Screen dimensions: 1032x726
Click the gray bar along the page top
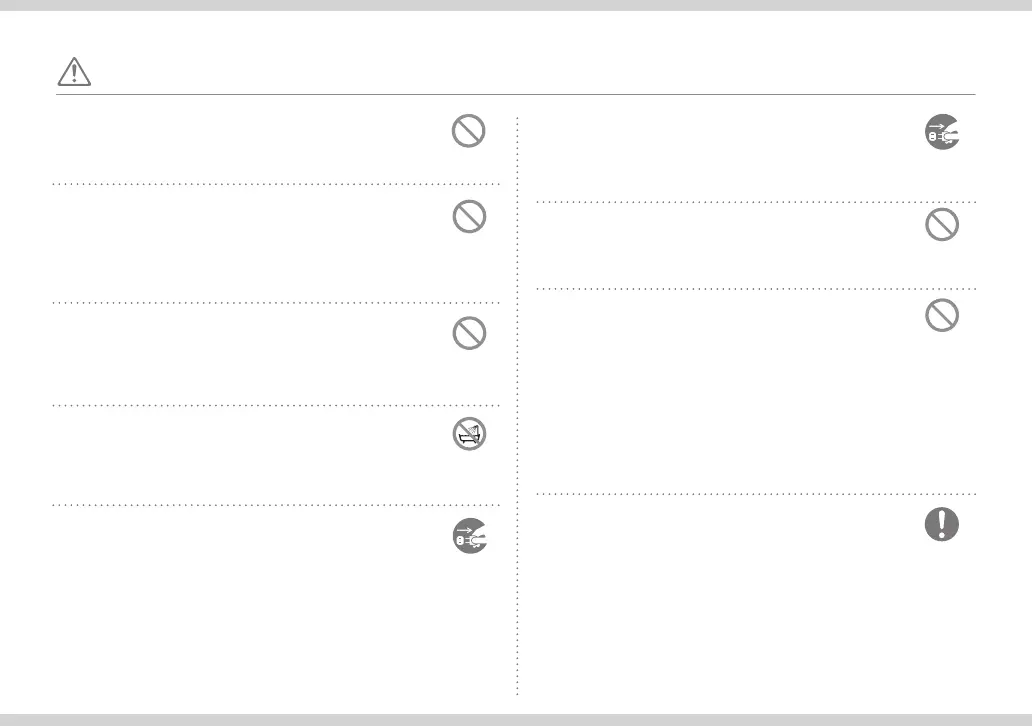point(516,5)
